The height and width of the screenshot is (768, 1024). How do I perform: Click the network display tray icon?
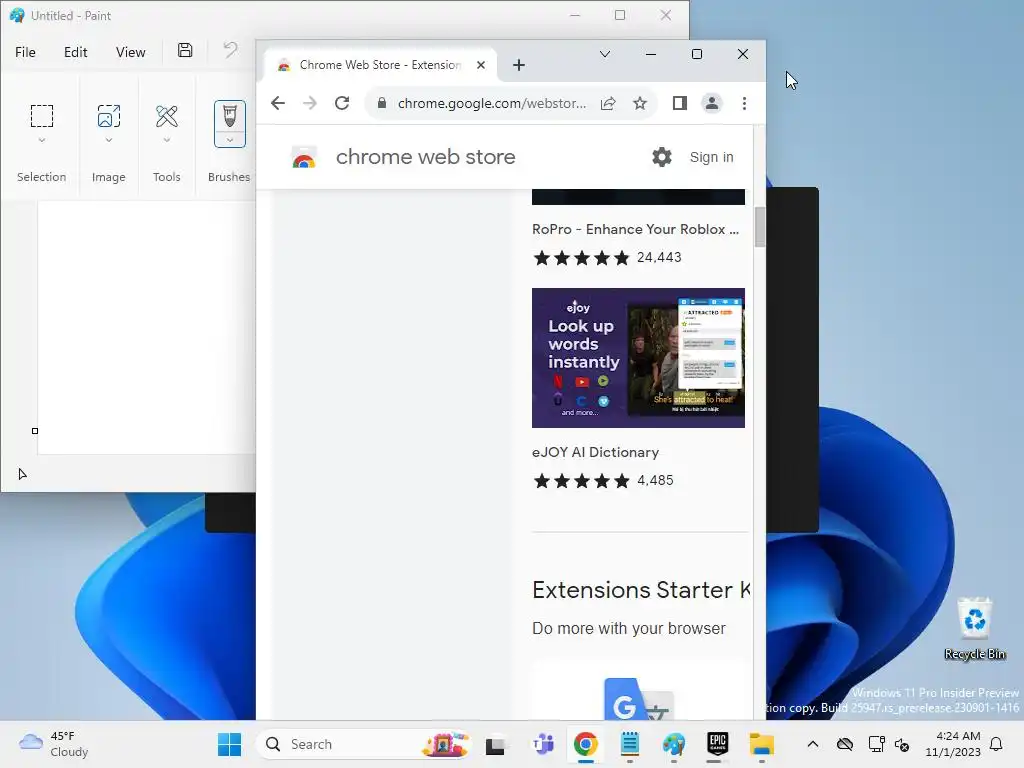click(x=876, y=744)
